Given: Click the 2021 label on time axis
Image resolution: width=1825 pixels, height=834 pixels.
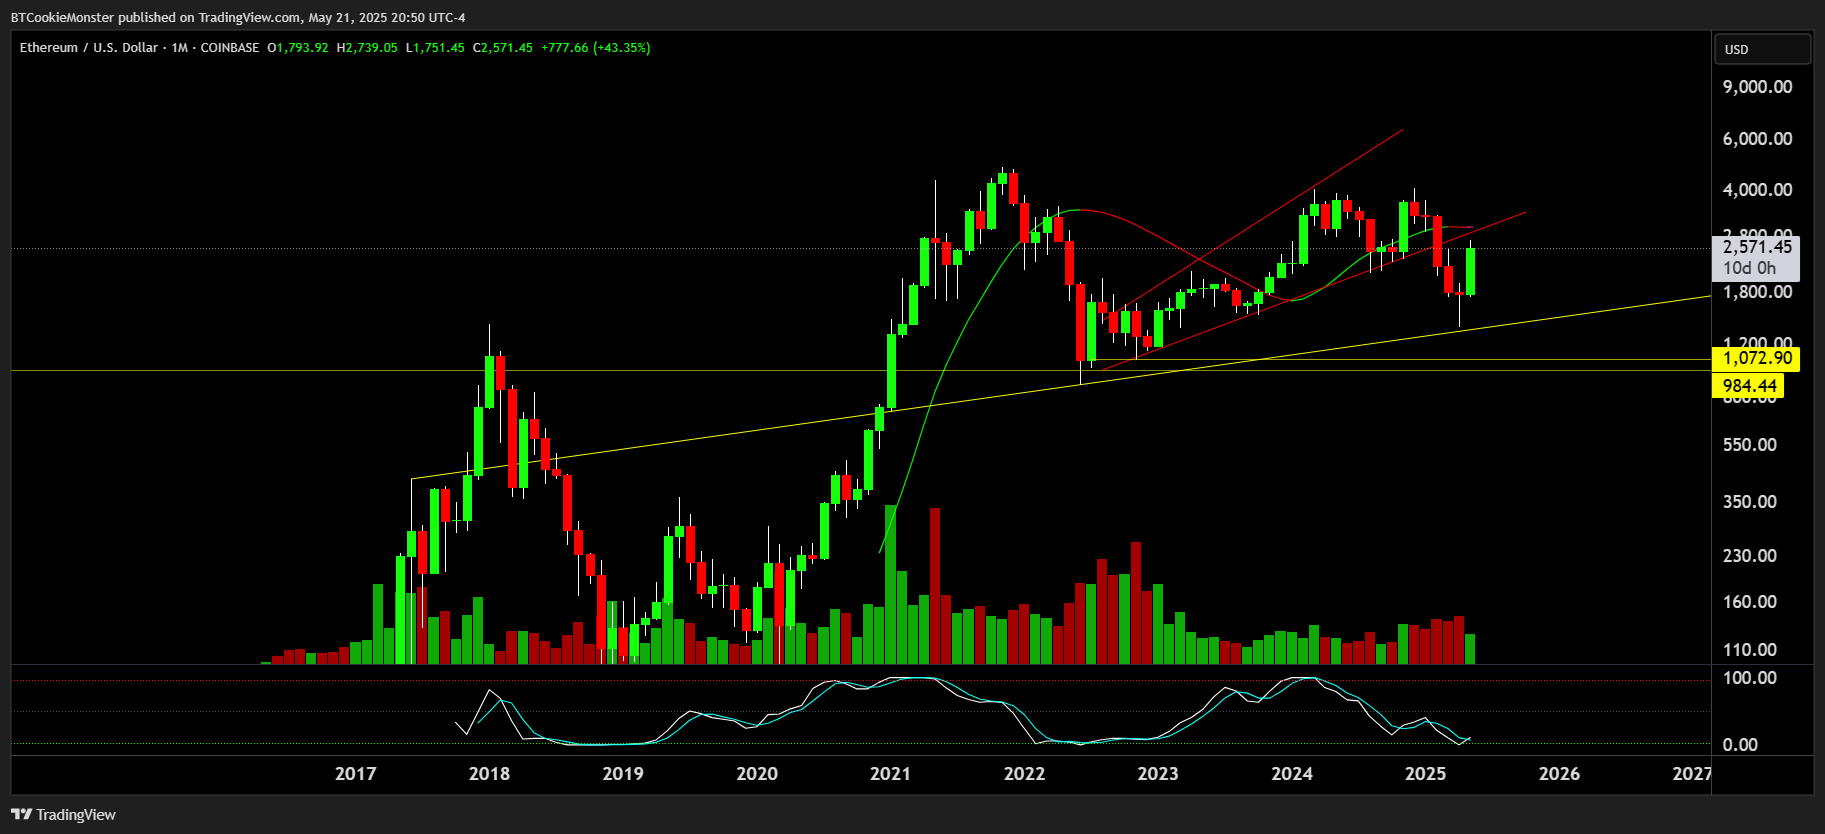Looking at the screenshot, I should click(x=890, y=774).
